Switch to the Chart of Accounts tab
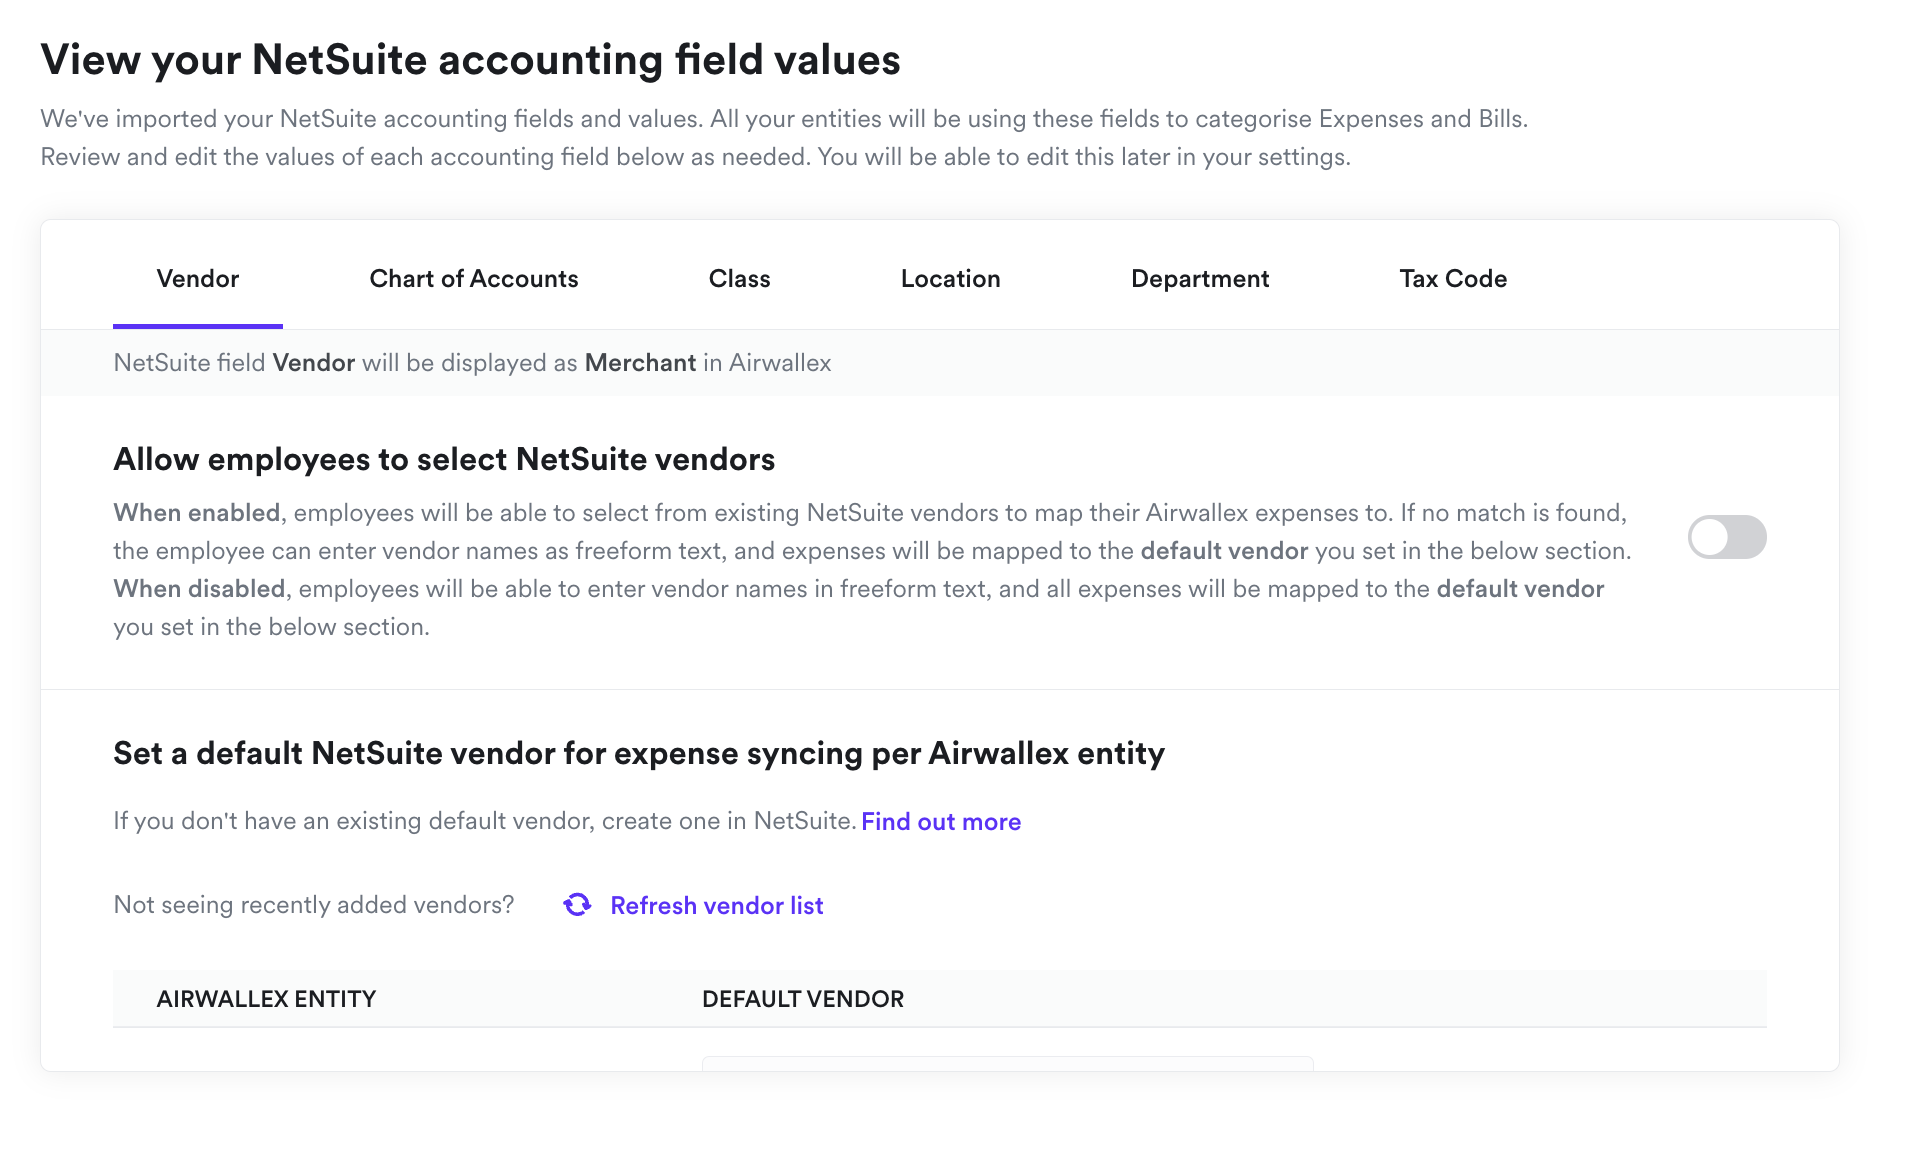The height and width of the screenshot is (1150, 1924). click(x=473, y=279)
